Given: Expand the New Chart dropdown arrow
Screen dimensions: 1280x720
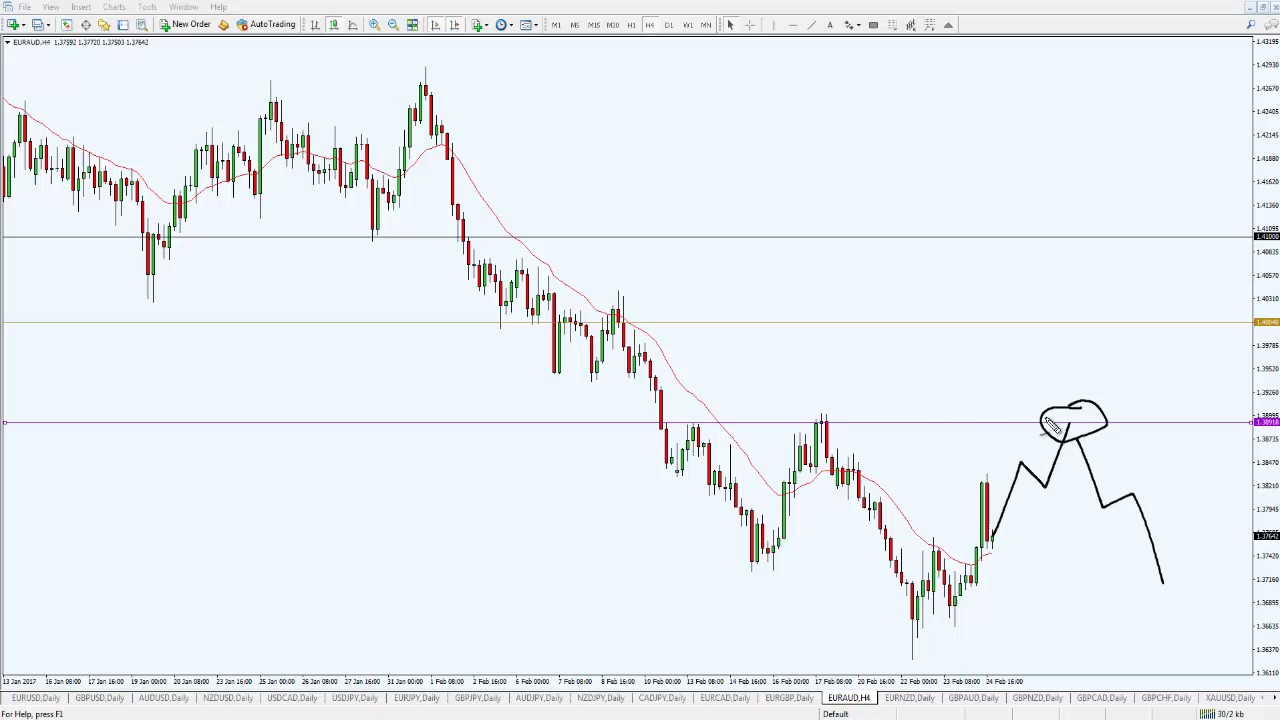Looking at the screenshot, I should (x=23, y=25).
